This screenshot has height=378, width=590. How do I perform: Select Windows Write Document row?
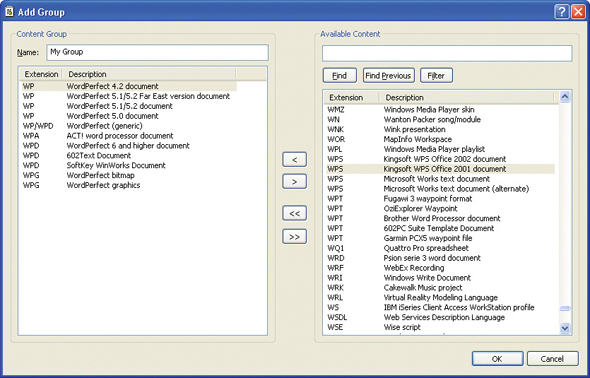pos(440,278)
